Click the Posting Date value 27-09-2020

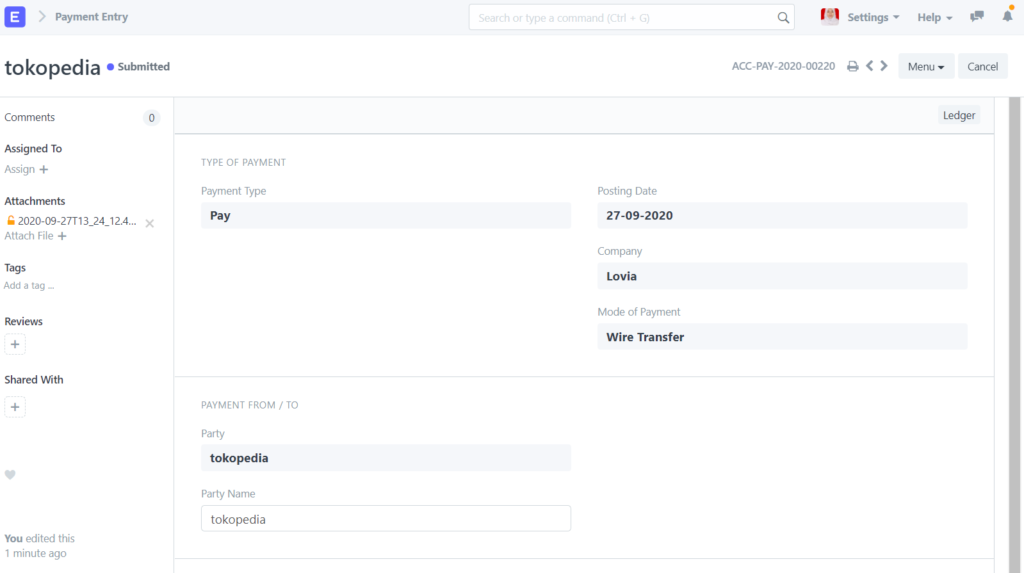(x=782, y=216)
